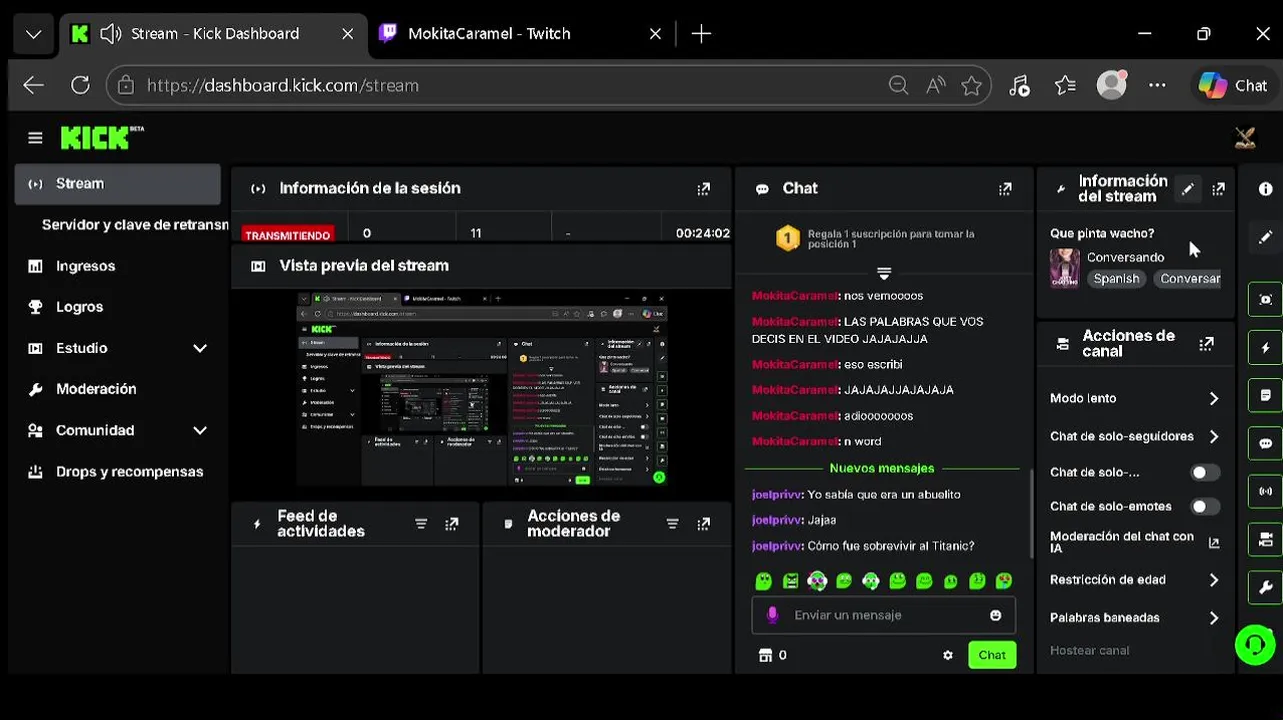The image size is (1283, 720).
Task: Click the Conversando category thumbnail image
Action: (1064, 268)
